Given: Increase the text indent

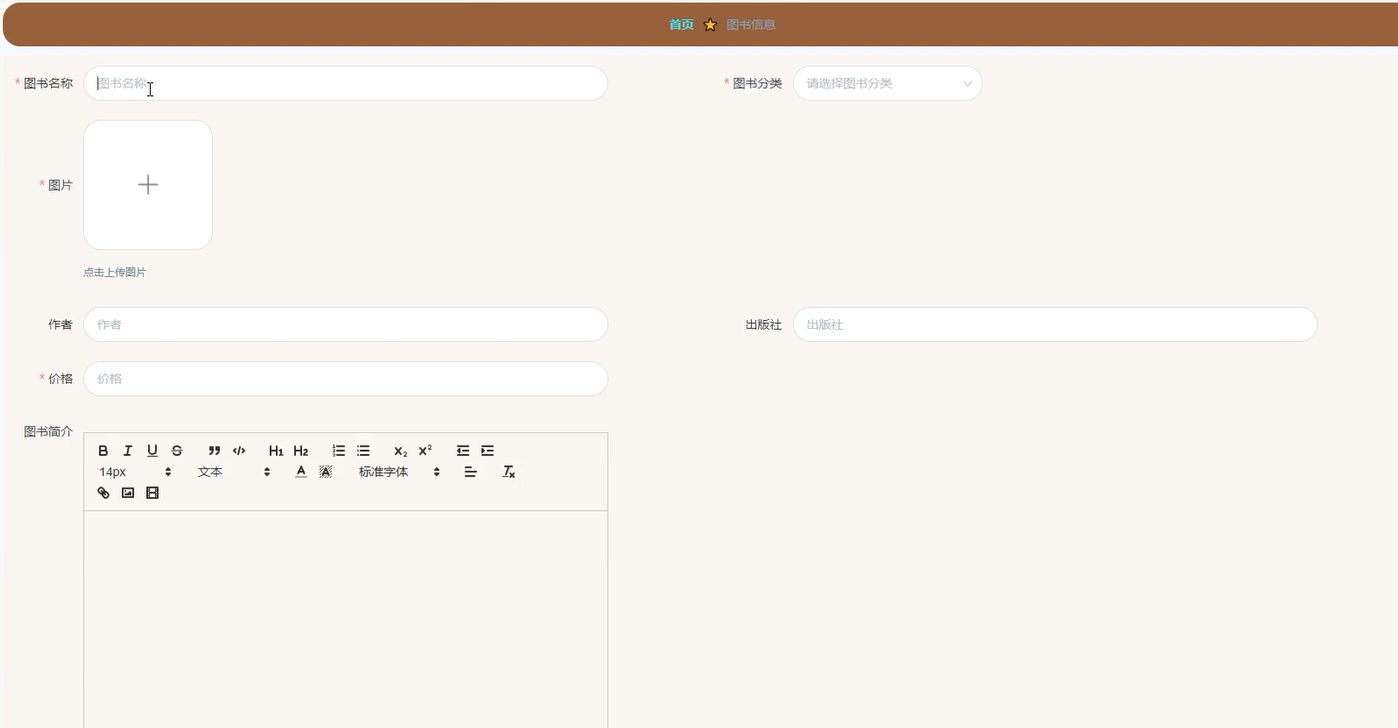Looking at the screenshot, I should pyautogui.click(x=487, y=451).
